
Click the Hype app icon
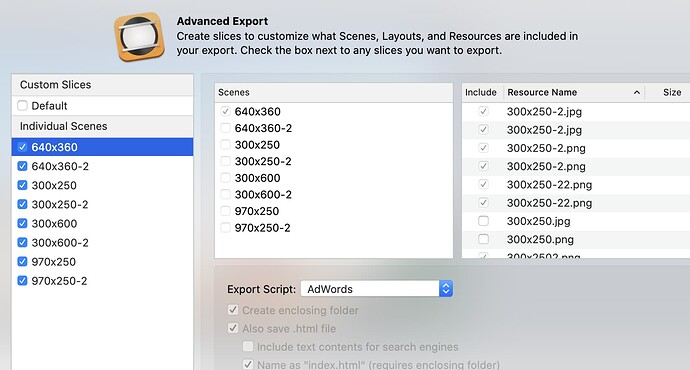click(x=139, y=37)
